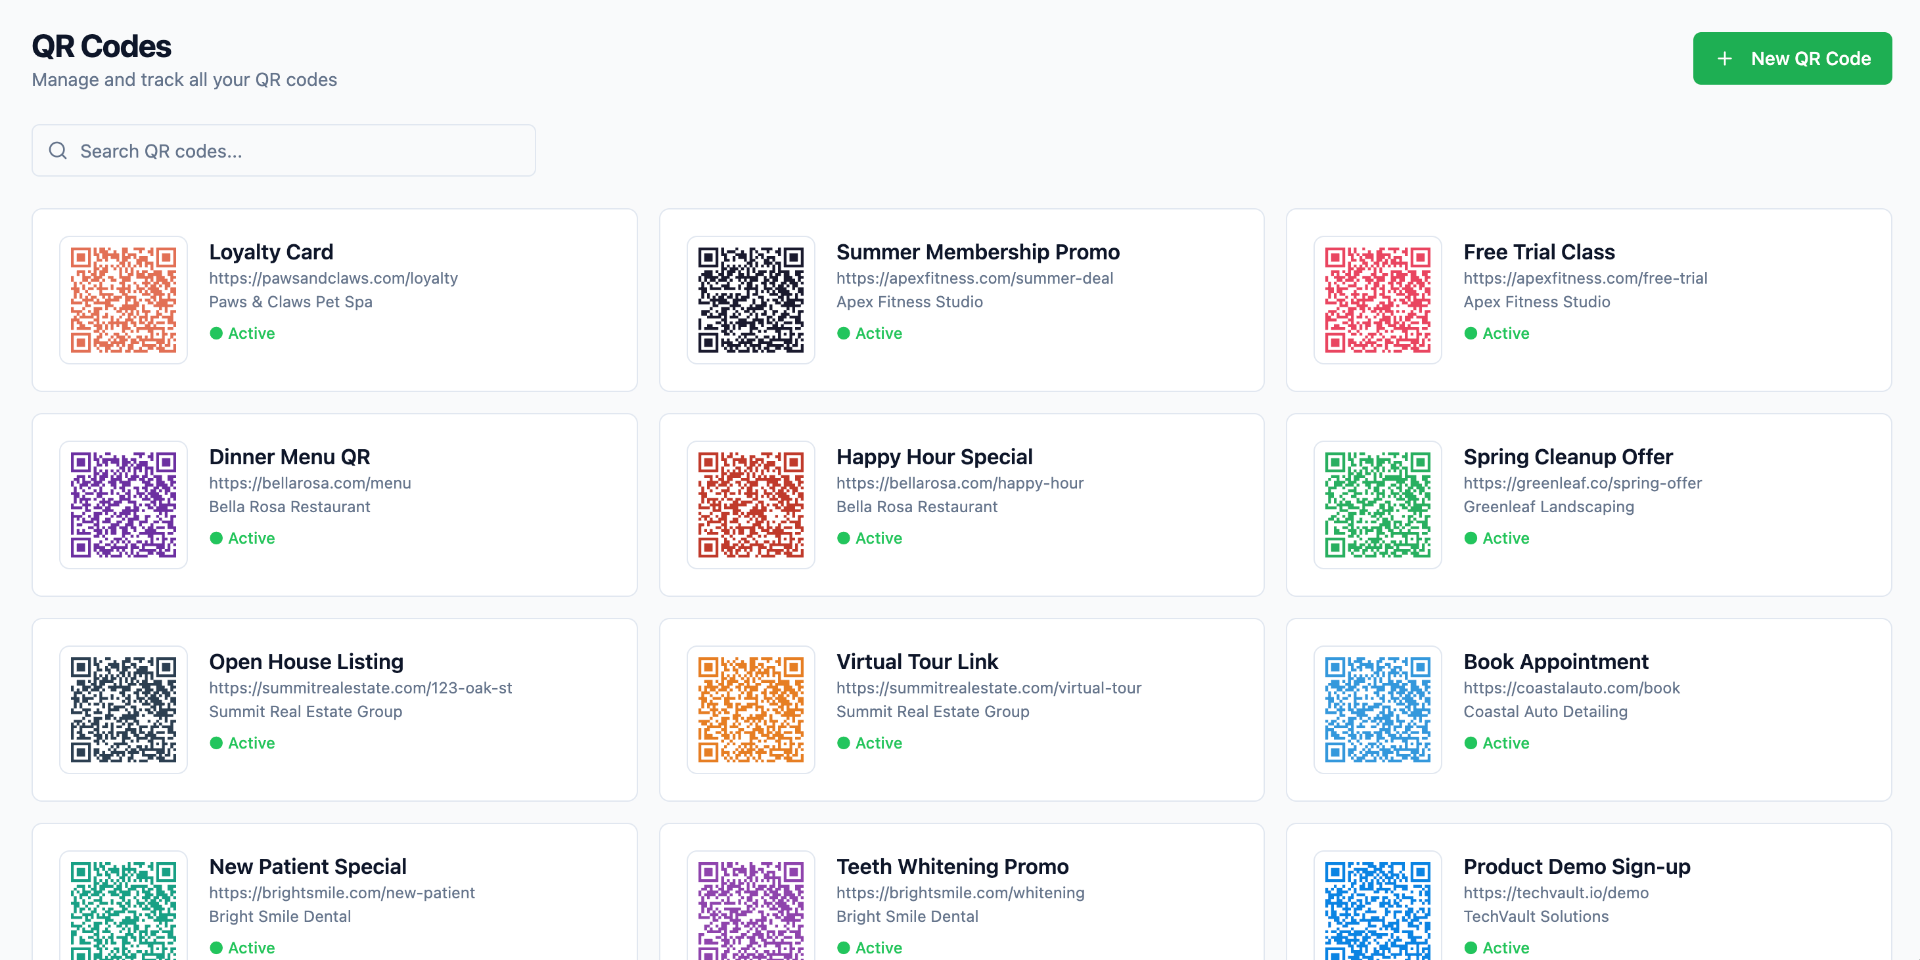Click Active status on Loyalty Card
Screen dimensions: 1920x960
pos(242,333)
